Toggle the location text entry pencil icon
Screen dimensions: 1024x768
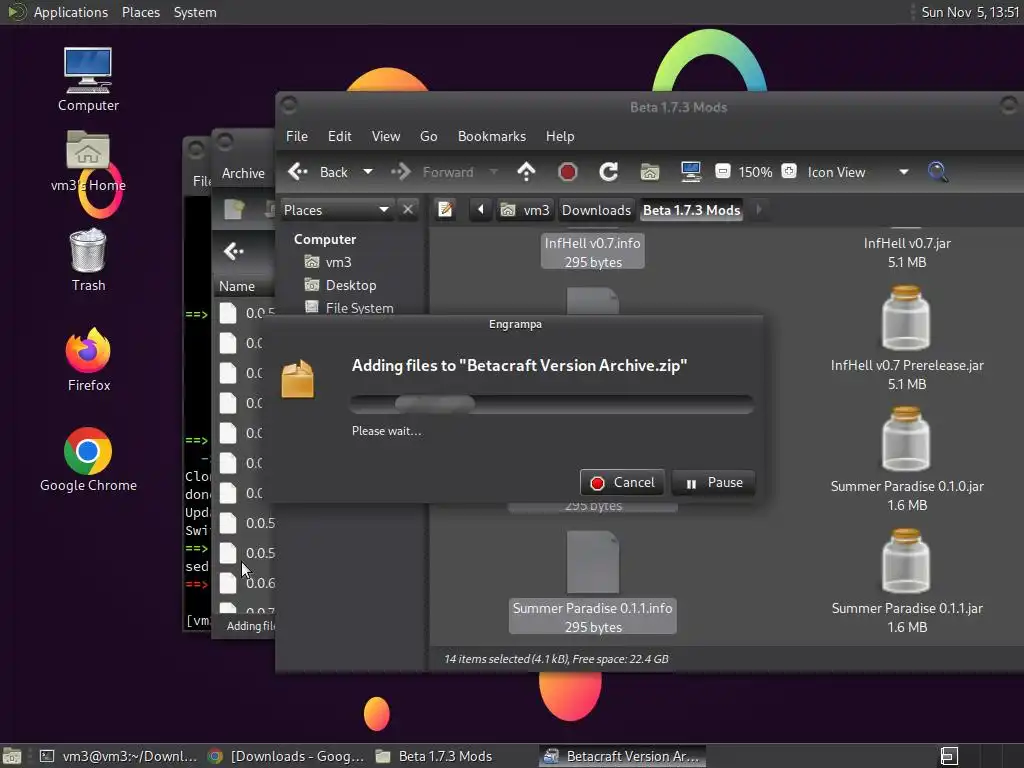pos(446,210)
